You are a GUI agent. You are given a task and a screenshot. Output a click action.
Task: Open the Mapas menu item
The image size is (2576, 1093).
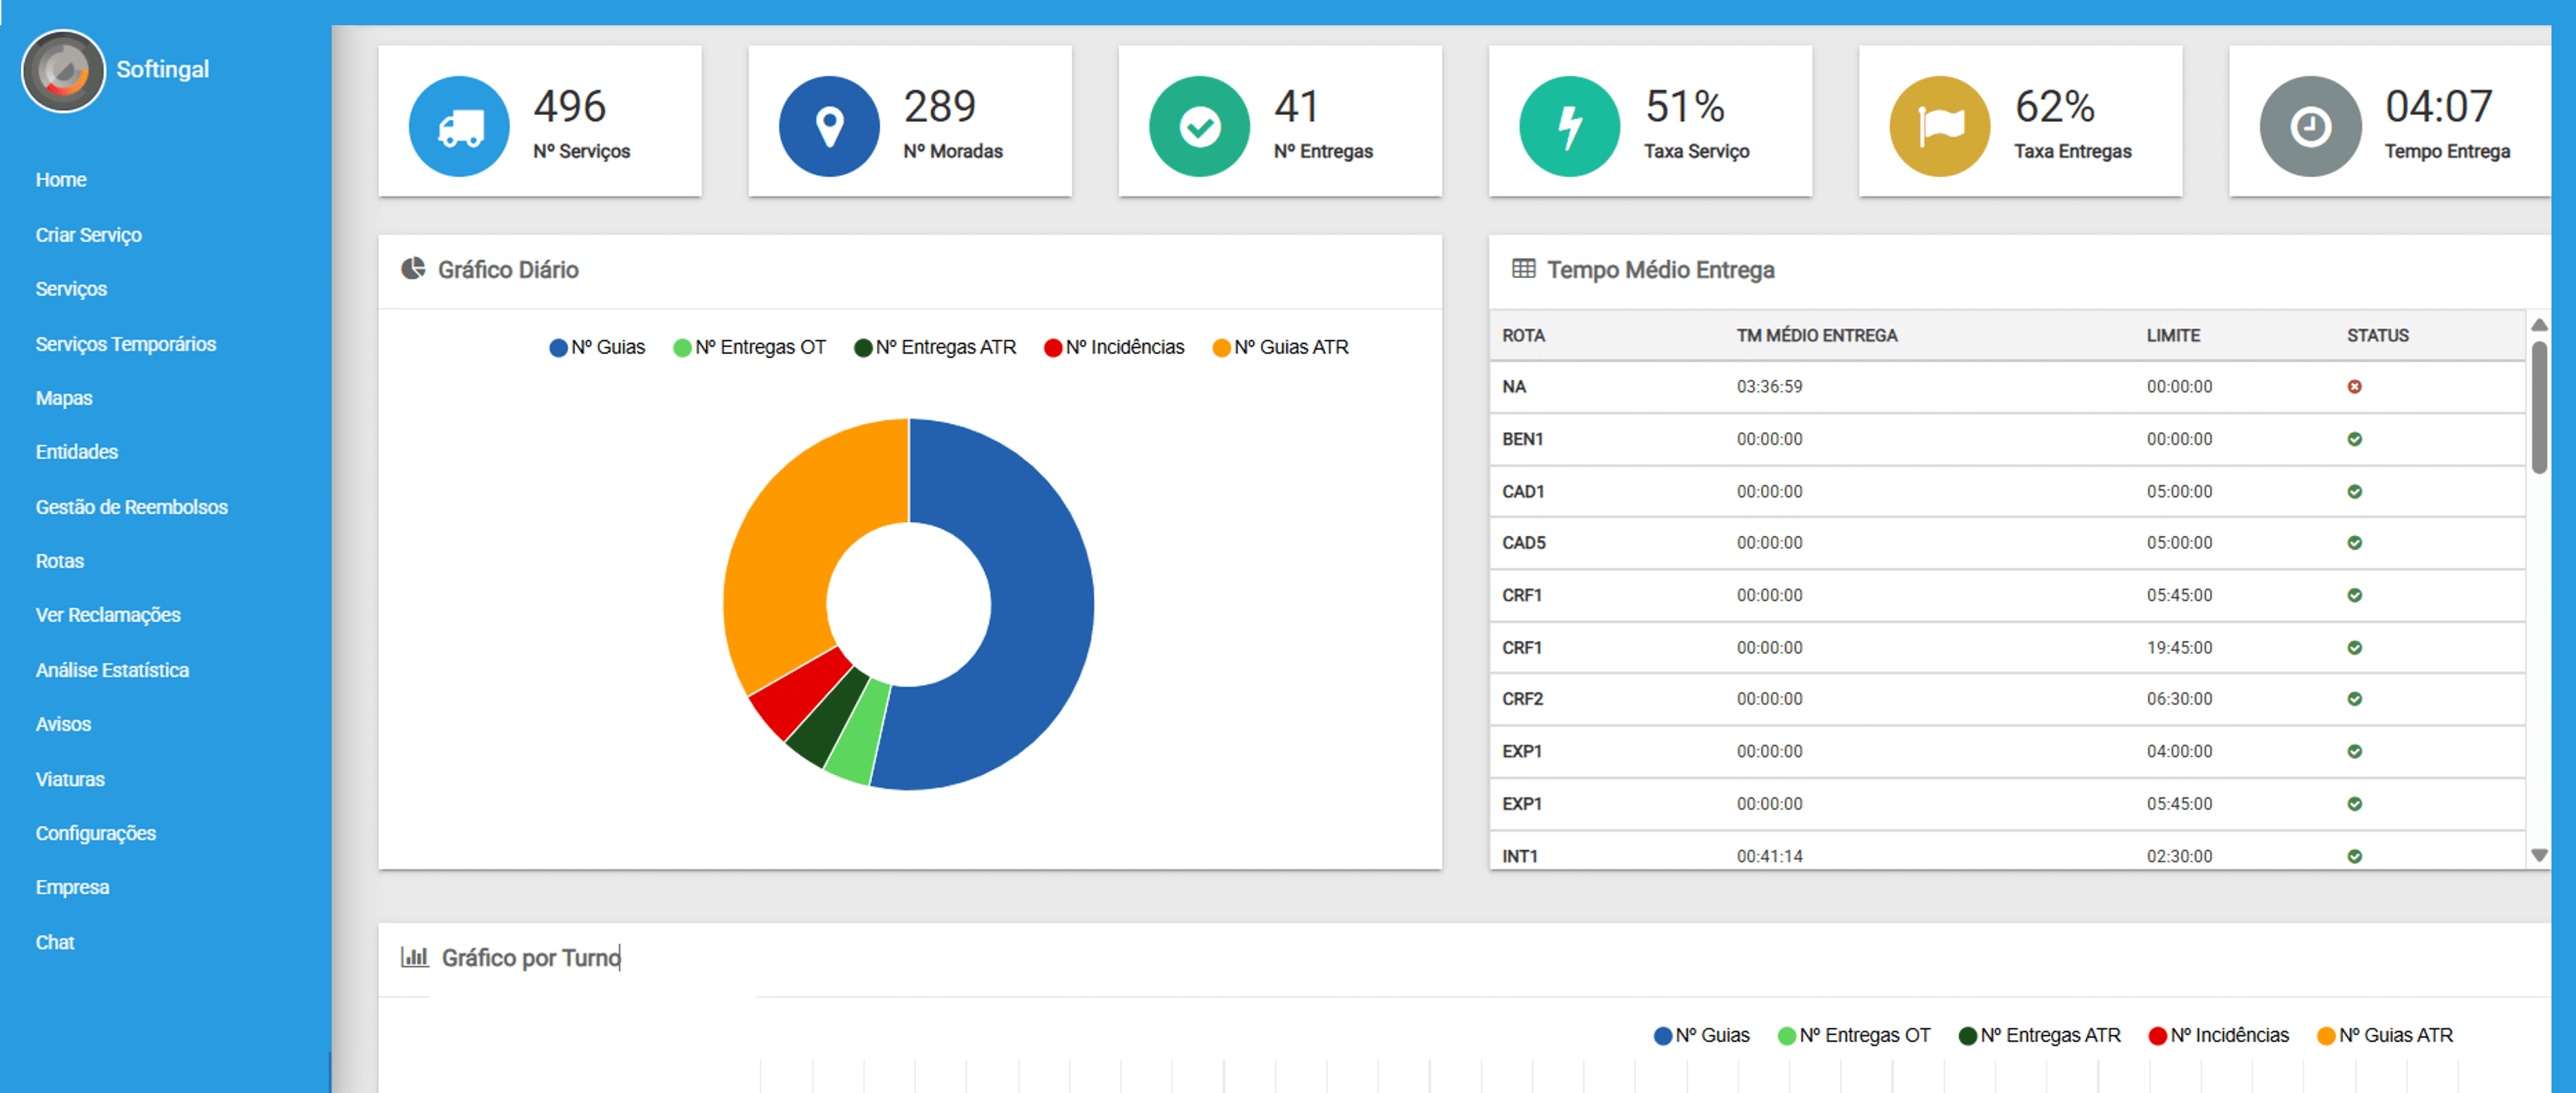click(64, 398)
